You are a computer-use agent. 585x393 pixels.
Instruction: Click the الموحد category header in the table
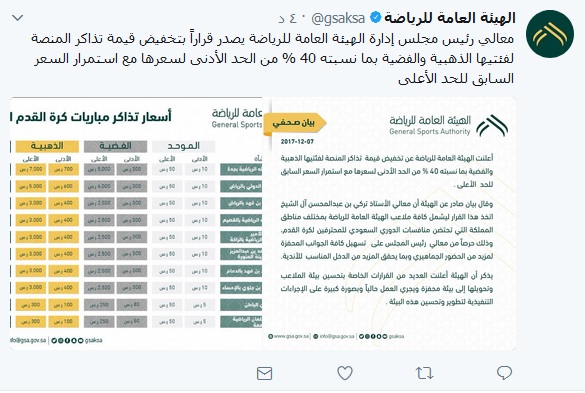coord(184,146)
